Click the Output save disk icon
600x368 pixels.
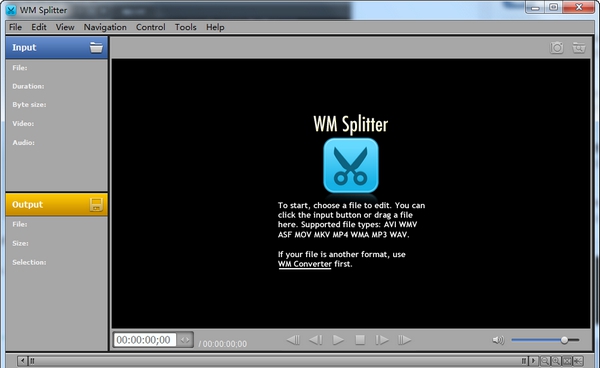pyautogui.click(x=96, y=205)
